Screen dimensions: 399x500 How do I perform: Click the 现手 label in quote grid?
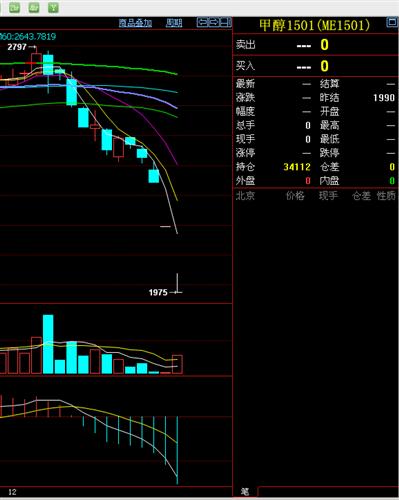[x=245, y=139]
